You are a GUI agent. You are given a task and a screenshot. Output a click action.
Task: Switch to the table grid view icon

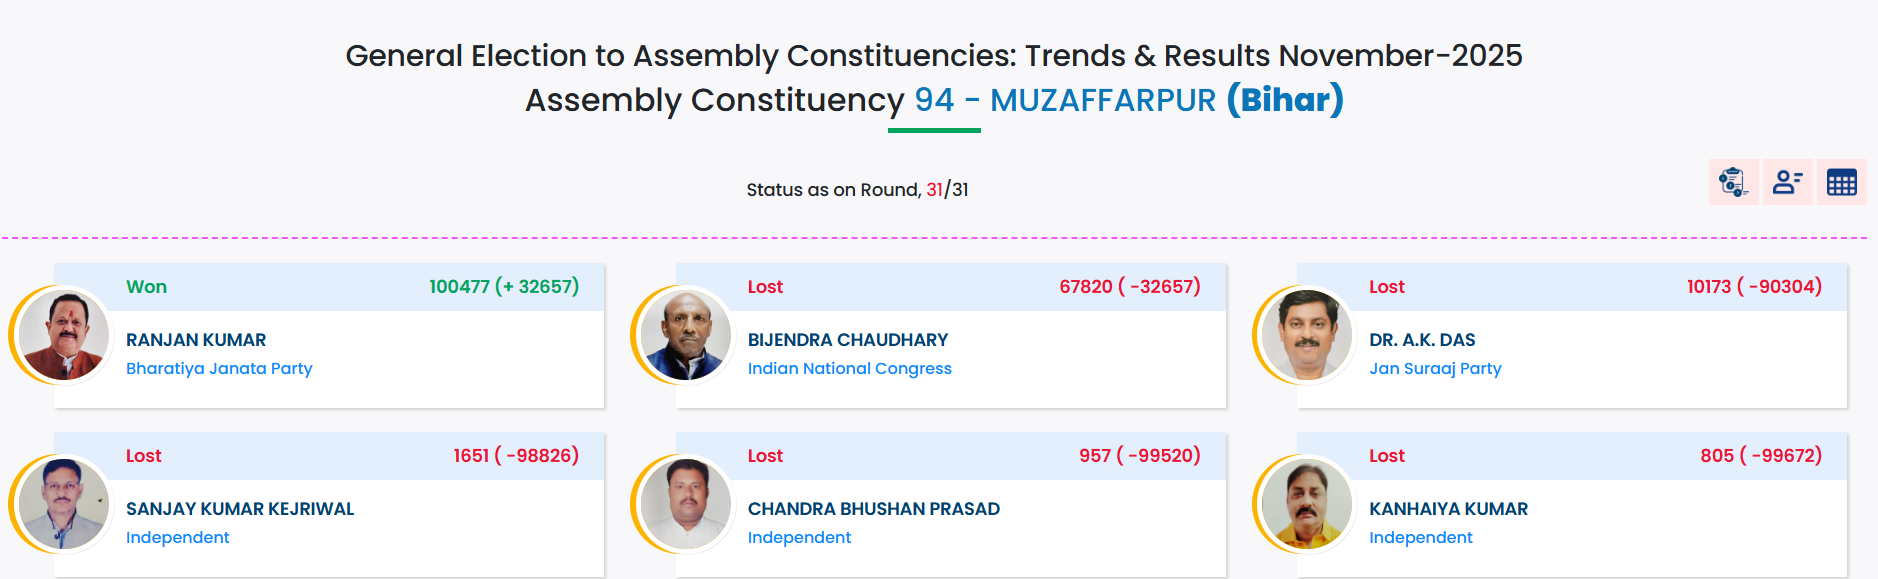(1841, 182)
